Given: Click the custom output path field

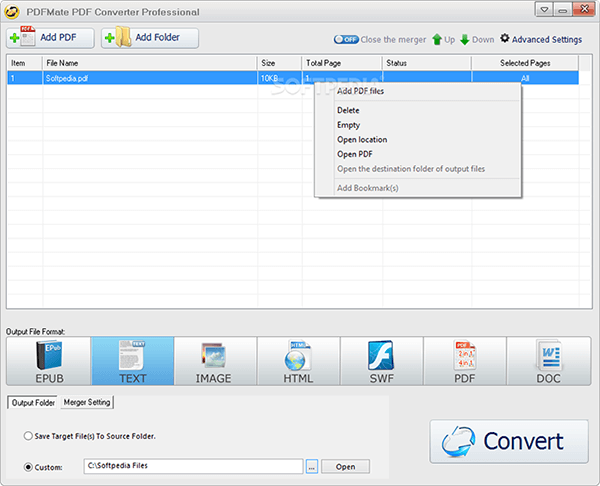Looking at the screenshot, I should click(193, 466).
